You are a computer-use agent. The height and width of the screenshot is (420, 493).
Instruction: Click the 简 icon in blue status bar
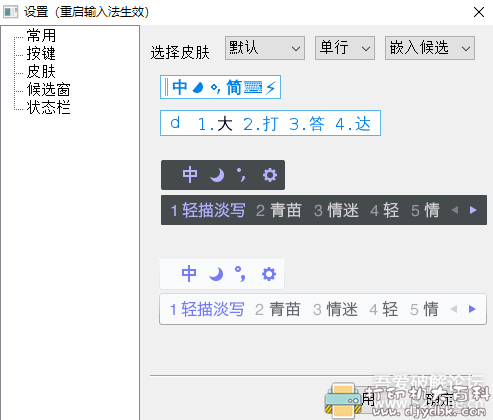point(234,87)
